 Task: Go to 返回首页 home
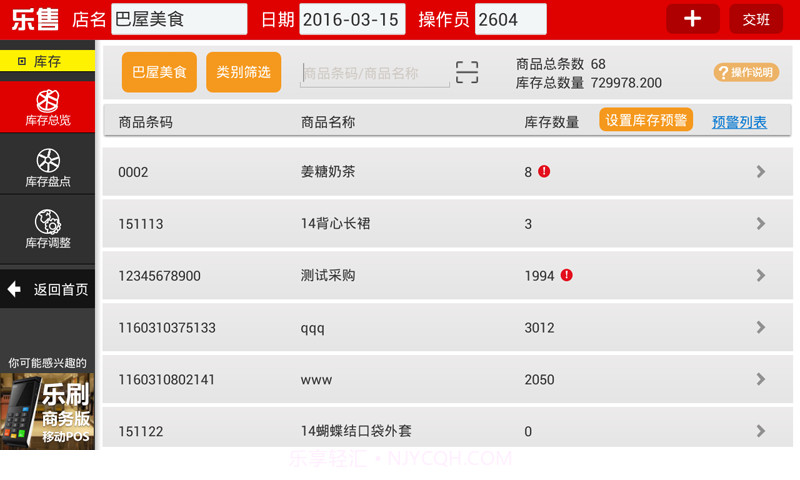(47, 289)
